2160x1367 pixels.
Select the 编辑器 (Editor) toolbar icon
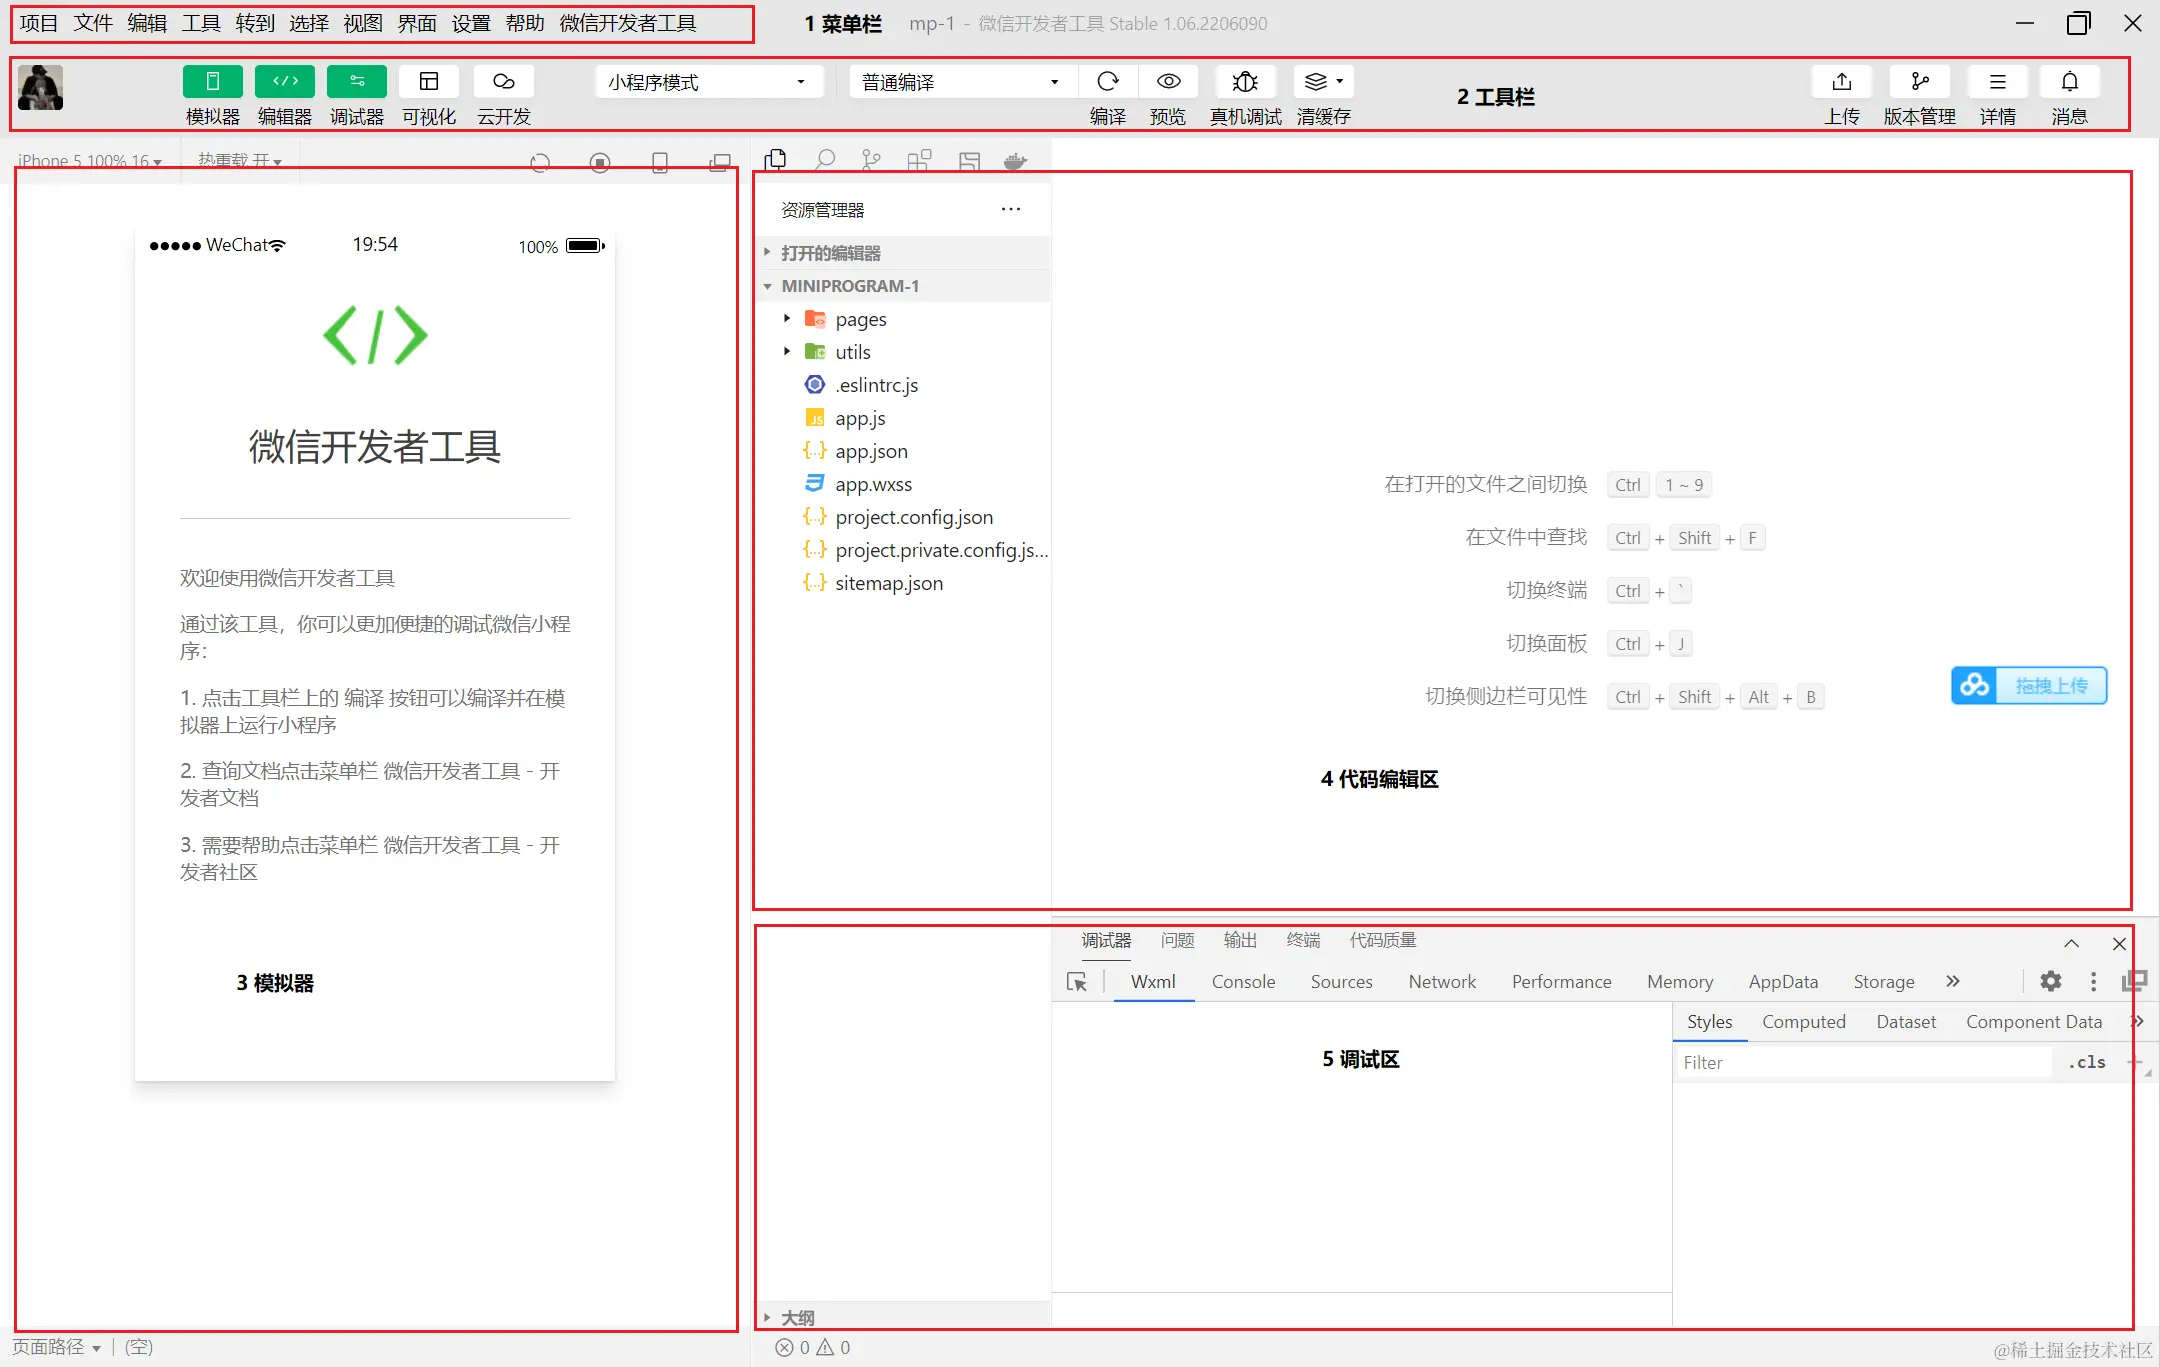(284, 82)
